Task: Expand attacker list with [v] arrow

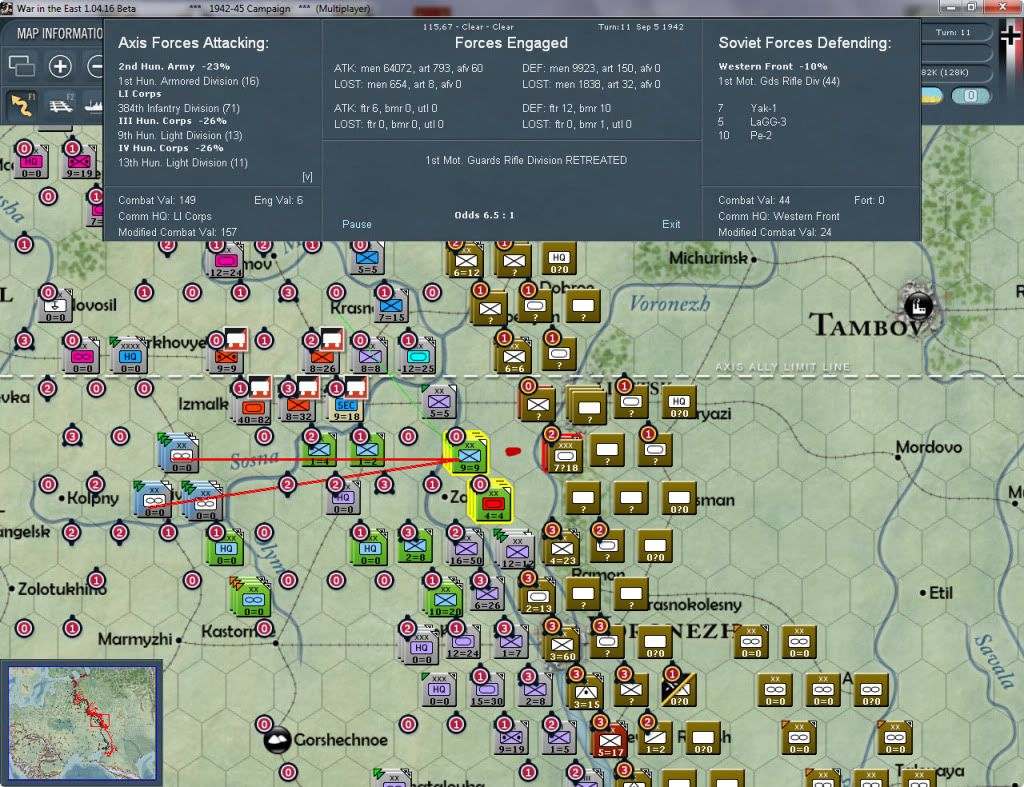Action: tap(307, 177)
